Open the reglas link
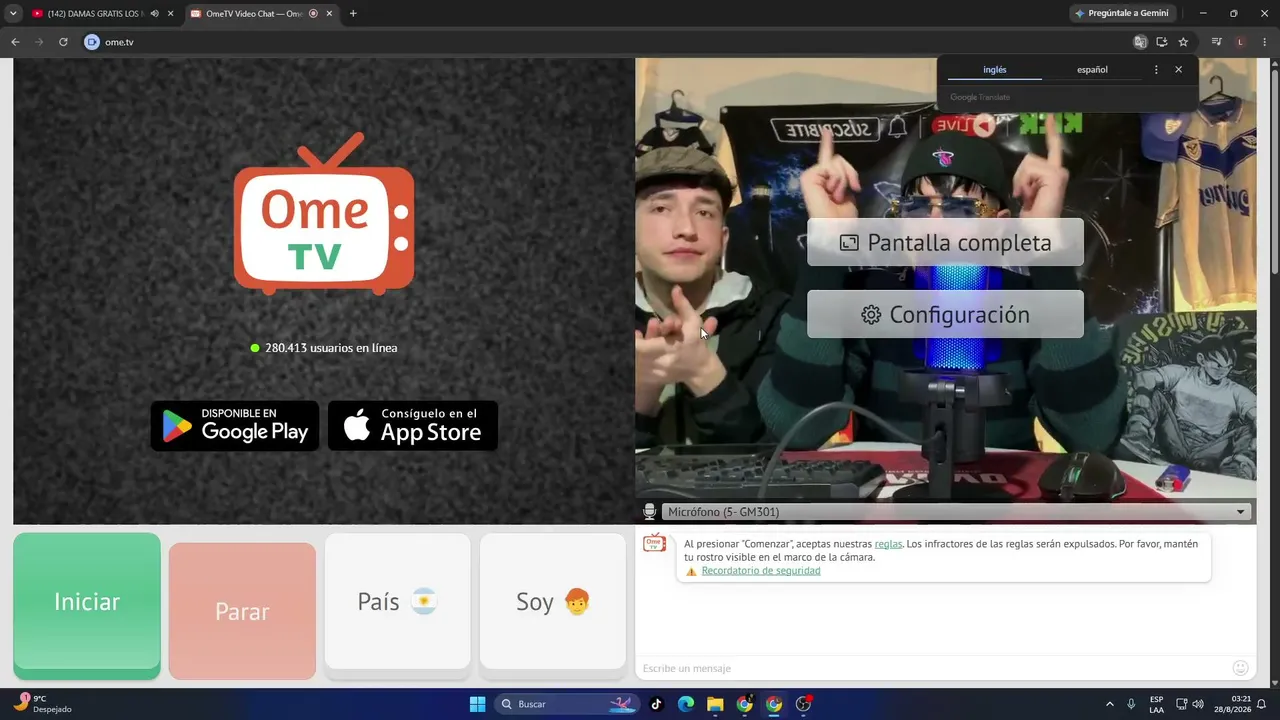This screenshot has height=720, width=1280. click(x=888, y=544)
